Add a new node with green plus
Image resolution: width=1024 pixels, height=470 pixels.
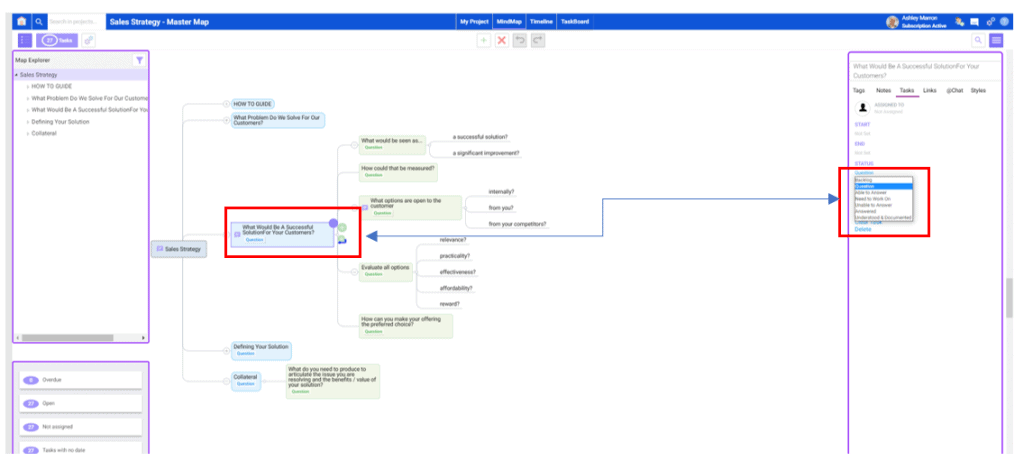coord(484,40)
